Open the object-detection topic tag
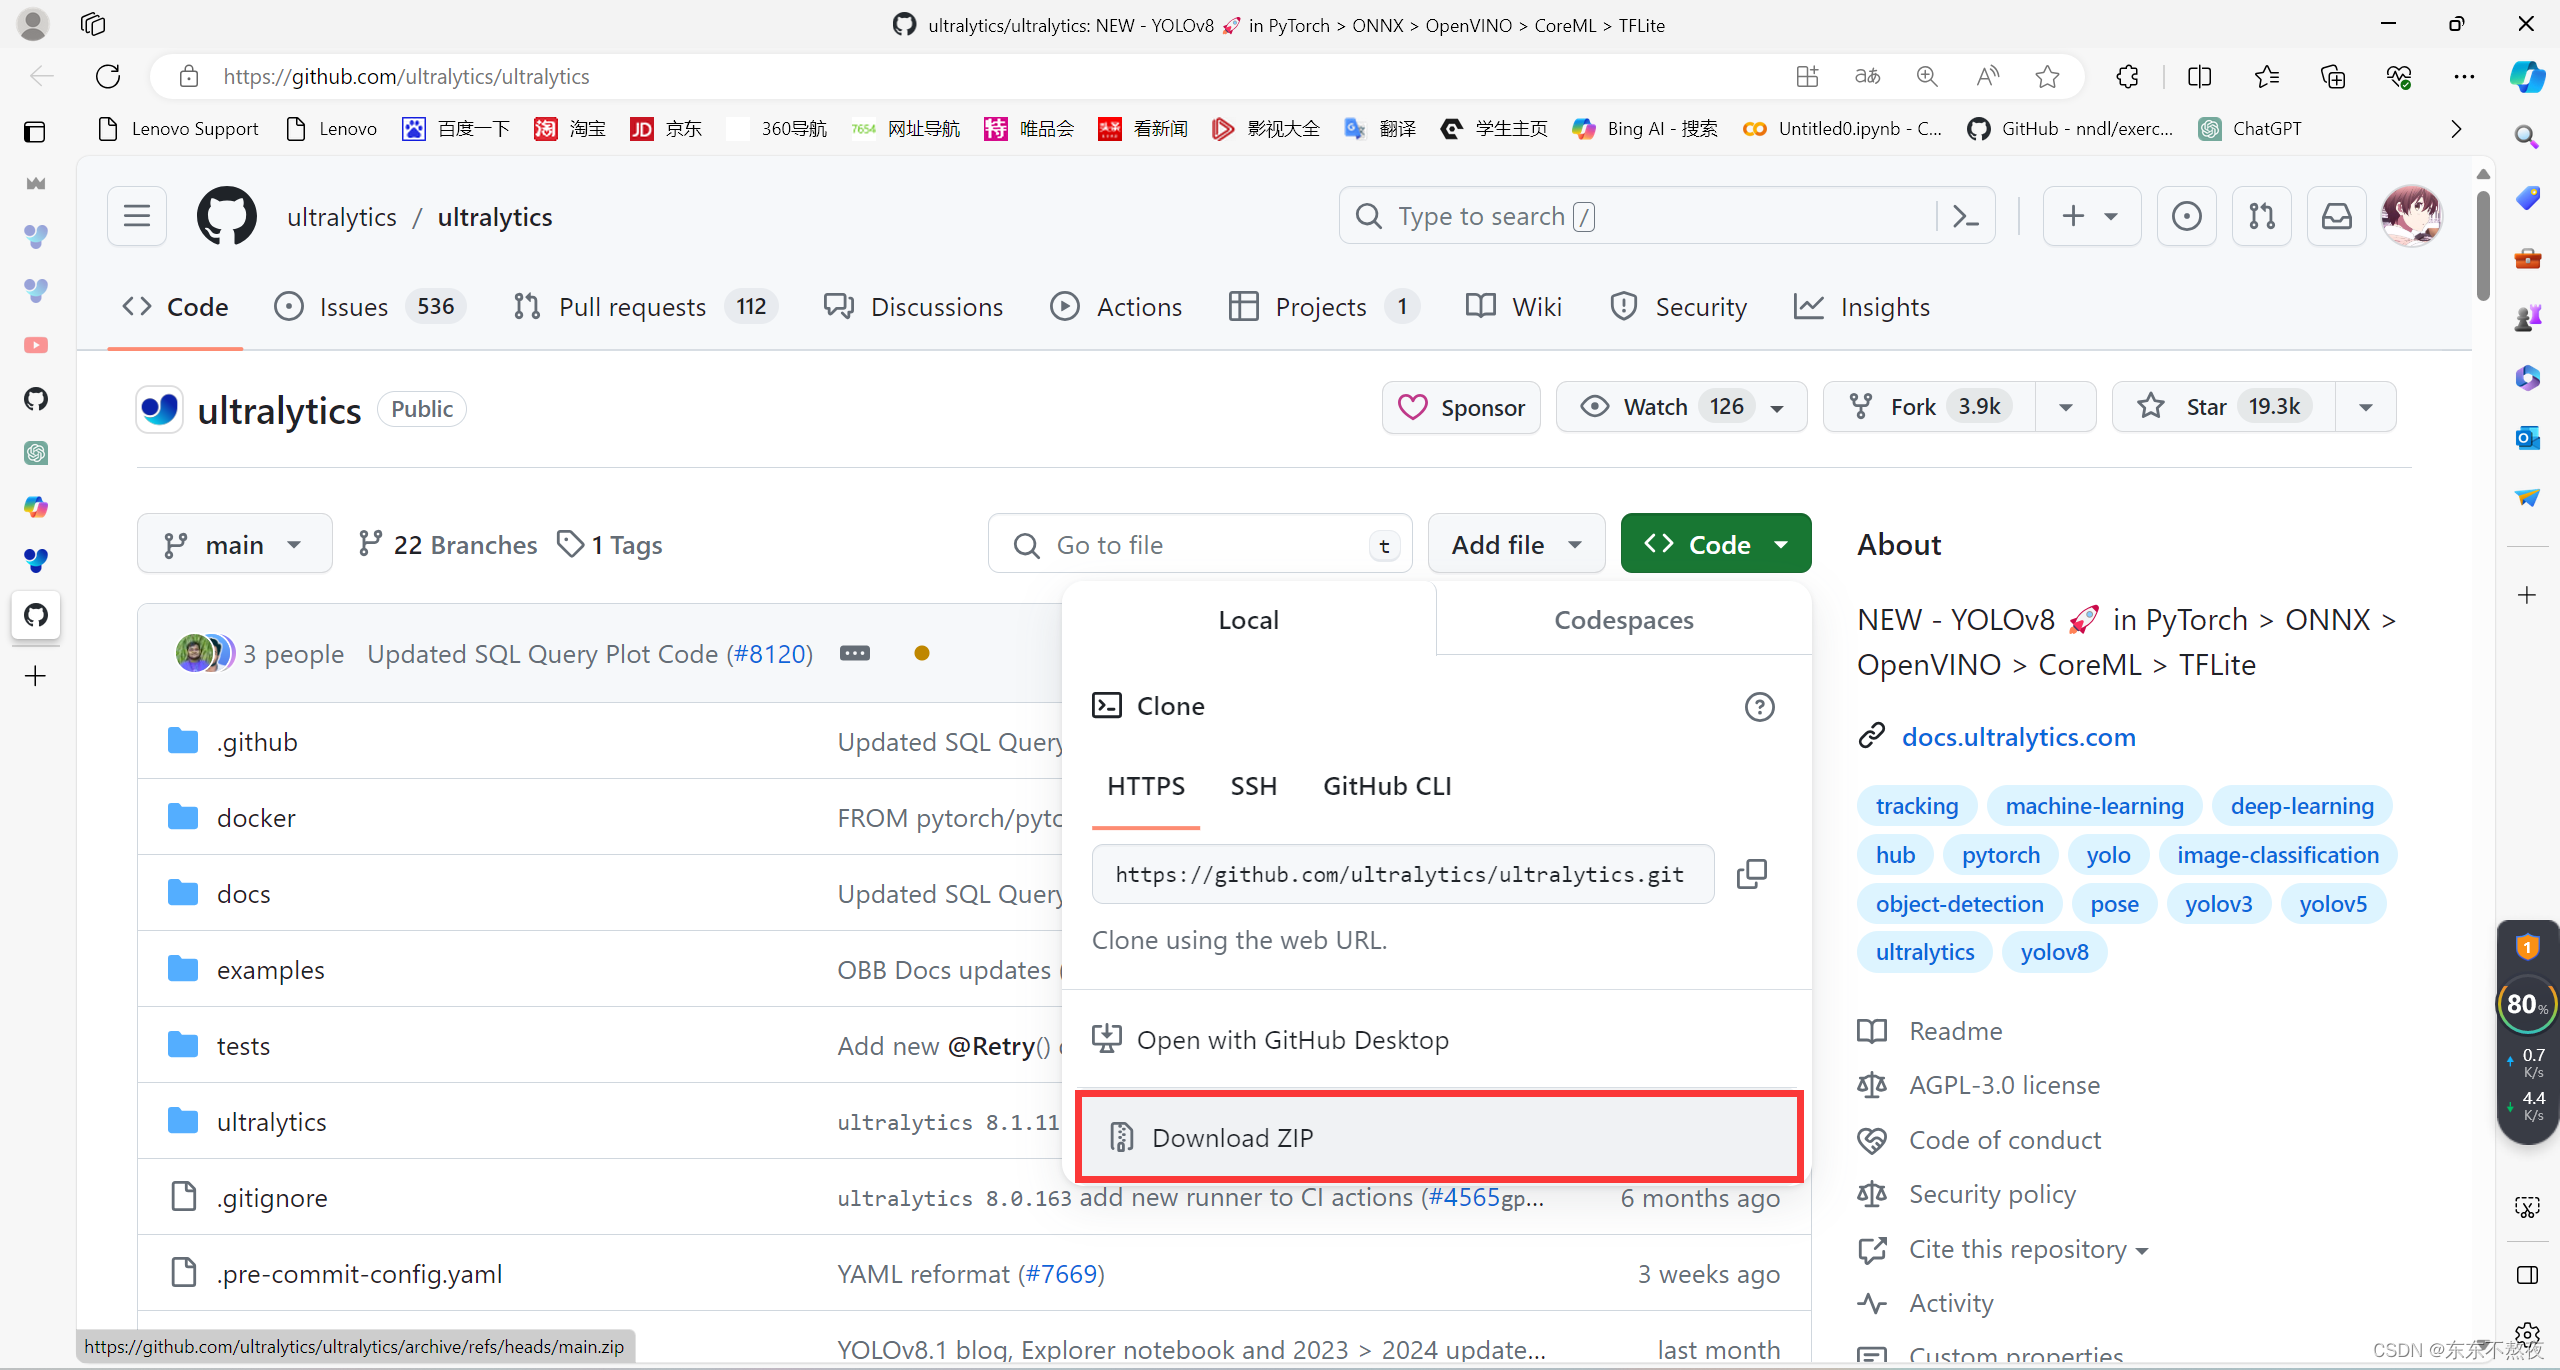 point(1960,904)
